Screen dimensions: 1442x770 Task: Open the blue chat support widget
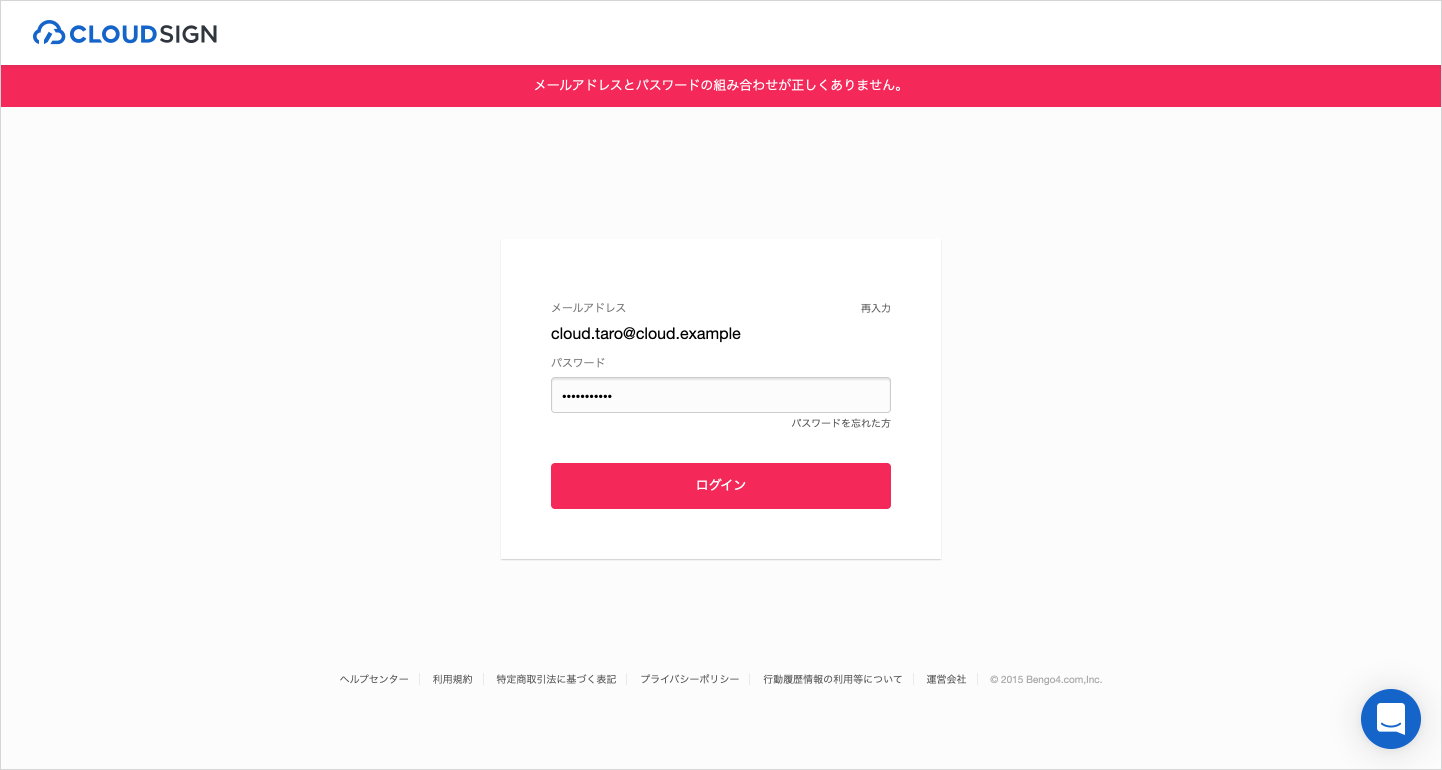(x=1391, y=719)
